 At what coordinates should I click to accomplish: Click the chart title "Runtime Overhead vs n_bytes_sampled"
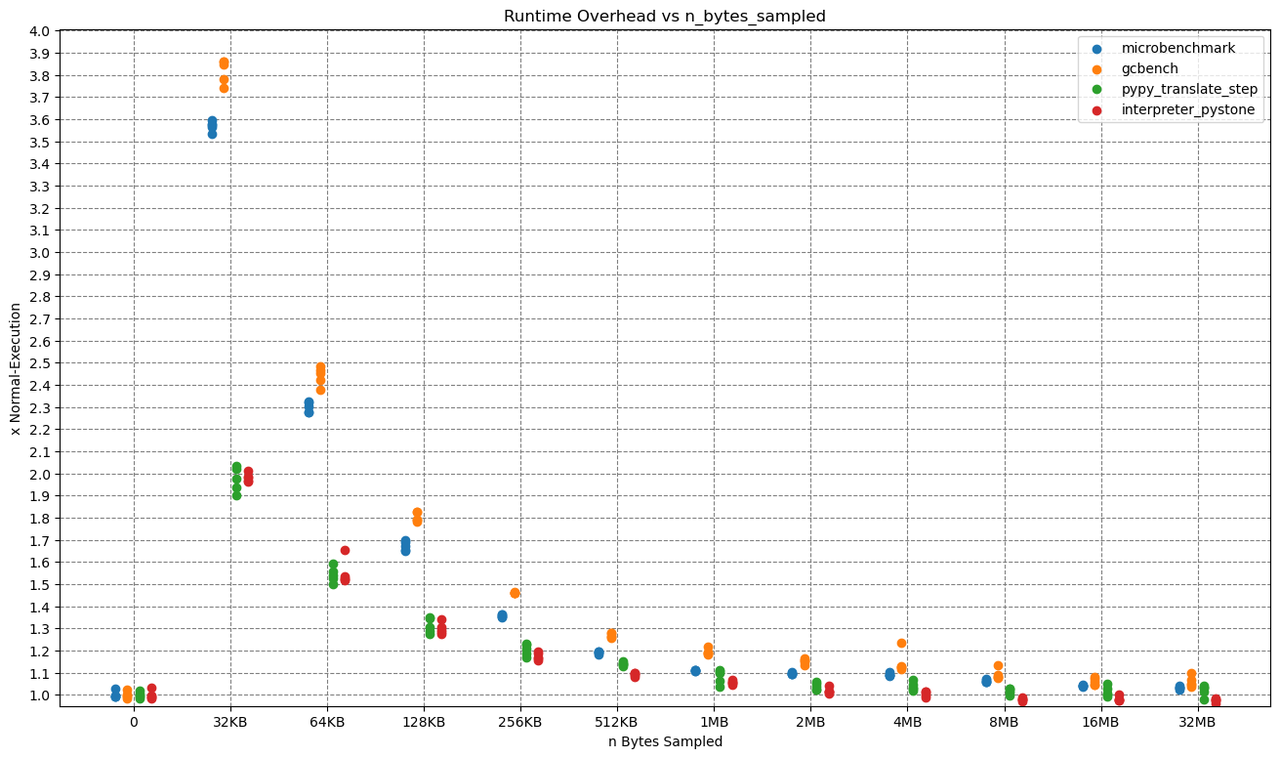664,16
